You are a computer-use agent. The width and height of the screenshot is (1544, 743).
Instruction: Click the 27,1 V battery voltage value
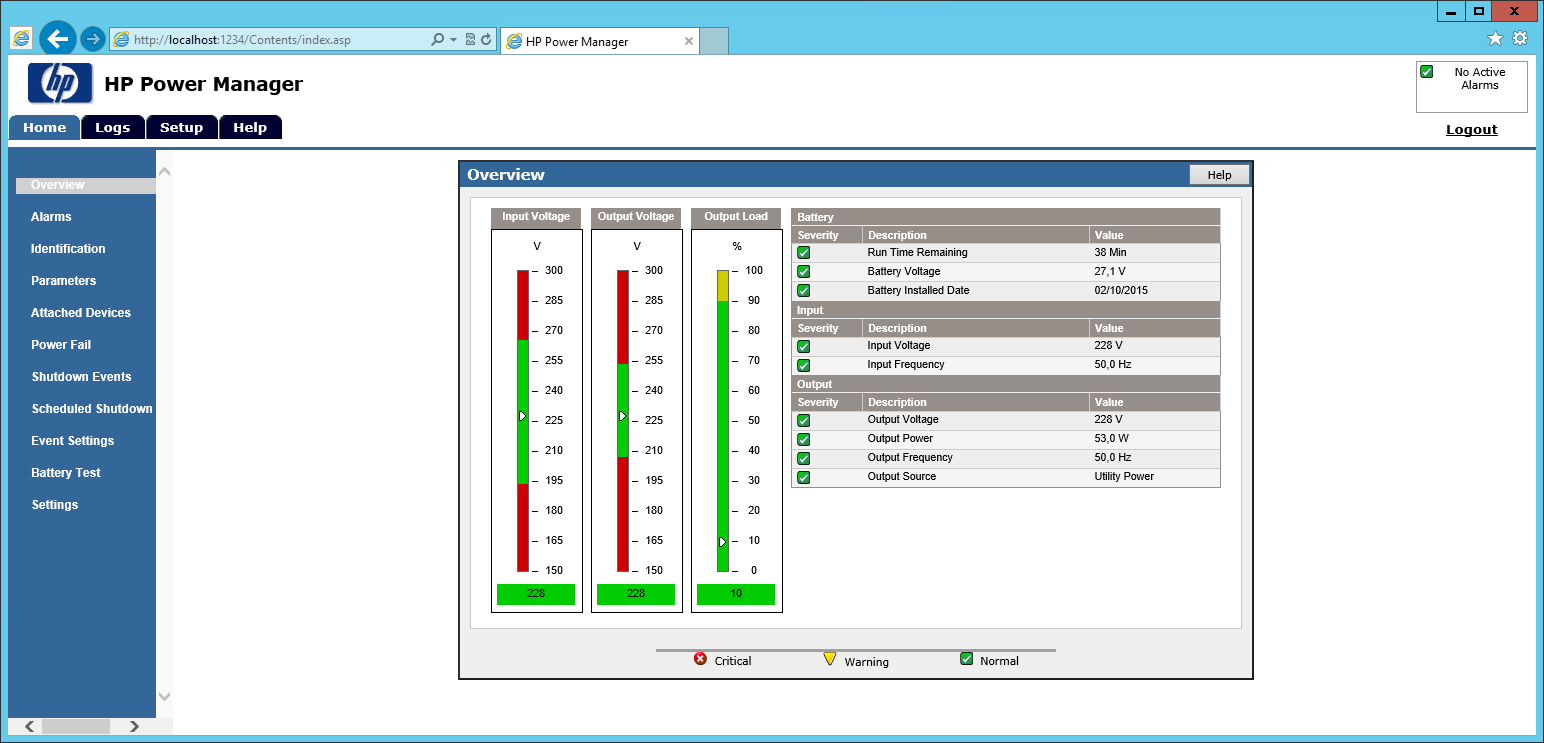(x=1110, y=272)
